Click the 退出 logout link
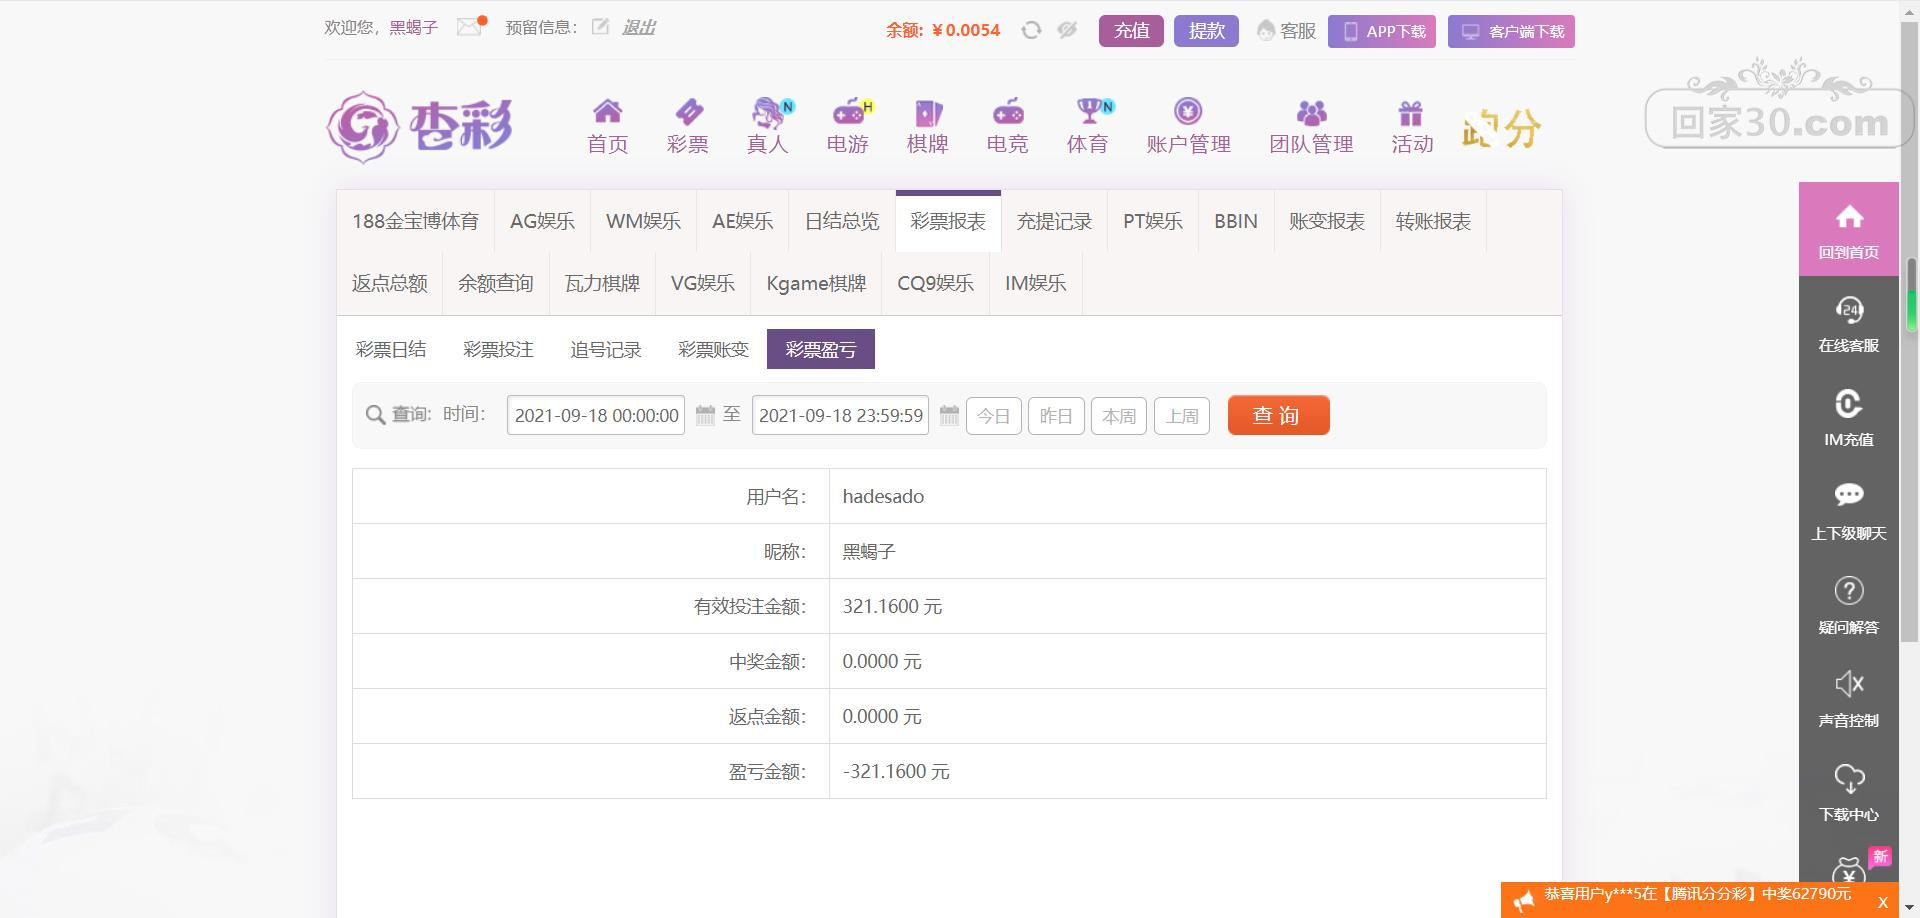The width and height of the screenshot is (1920, 918). (638, 27)
